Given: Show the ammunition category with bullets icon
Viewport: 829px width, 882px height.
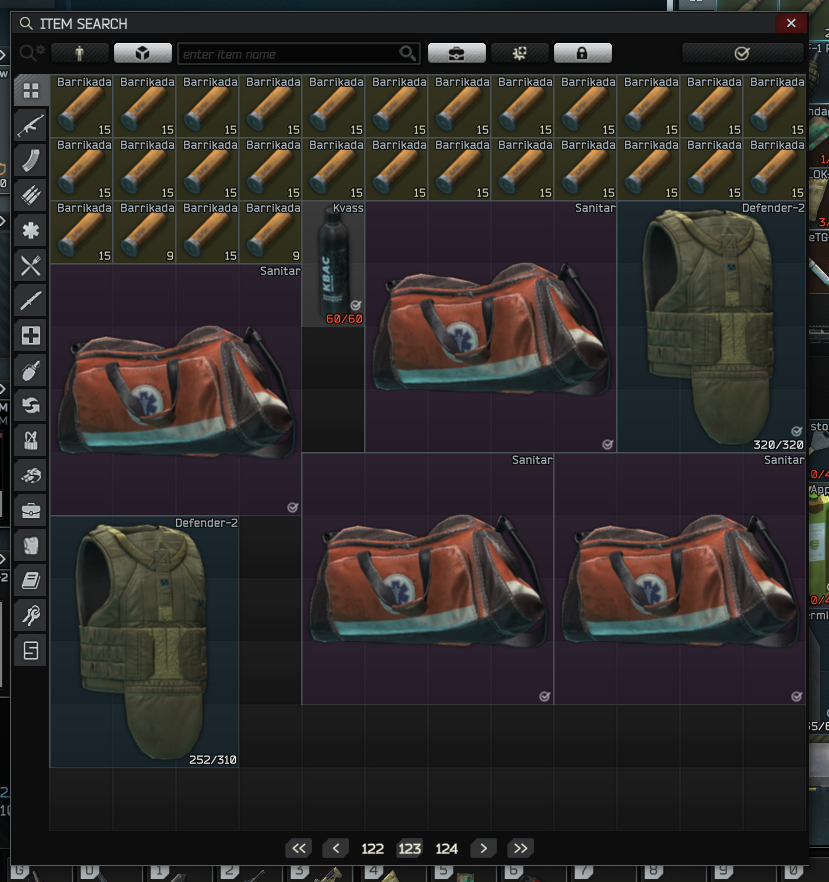Looking at the screenshot, I should [30, 195].
